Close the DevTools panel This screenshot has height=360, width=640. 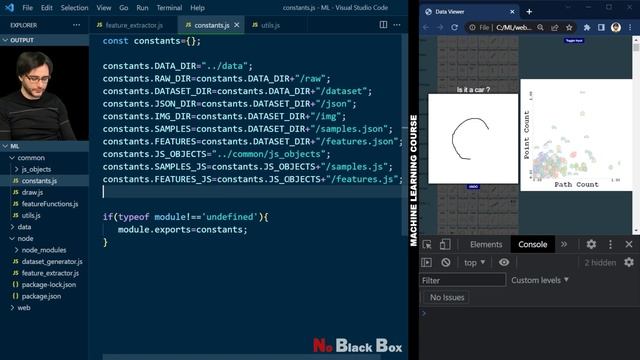(x=629, y=244)
